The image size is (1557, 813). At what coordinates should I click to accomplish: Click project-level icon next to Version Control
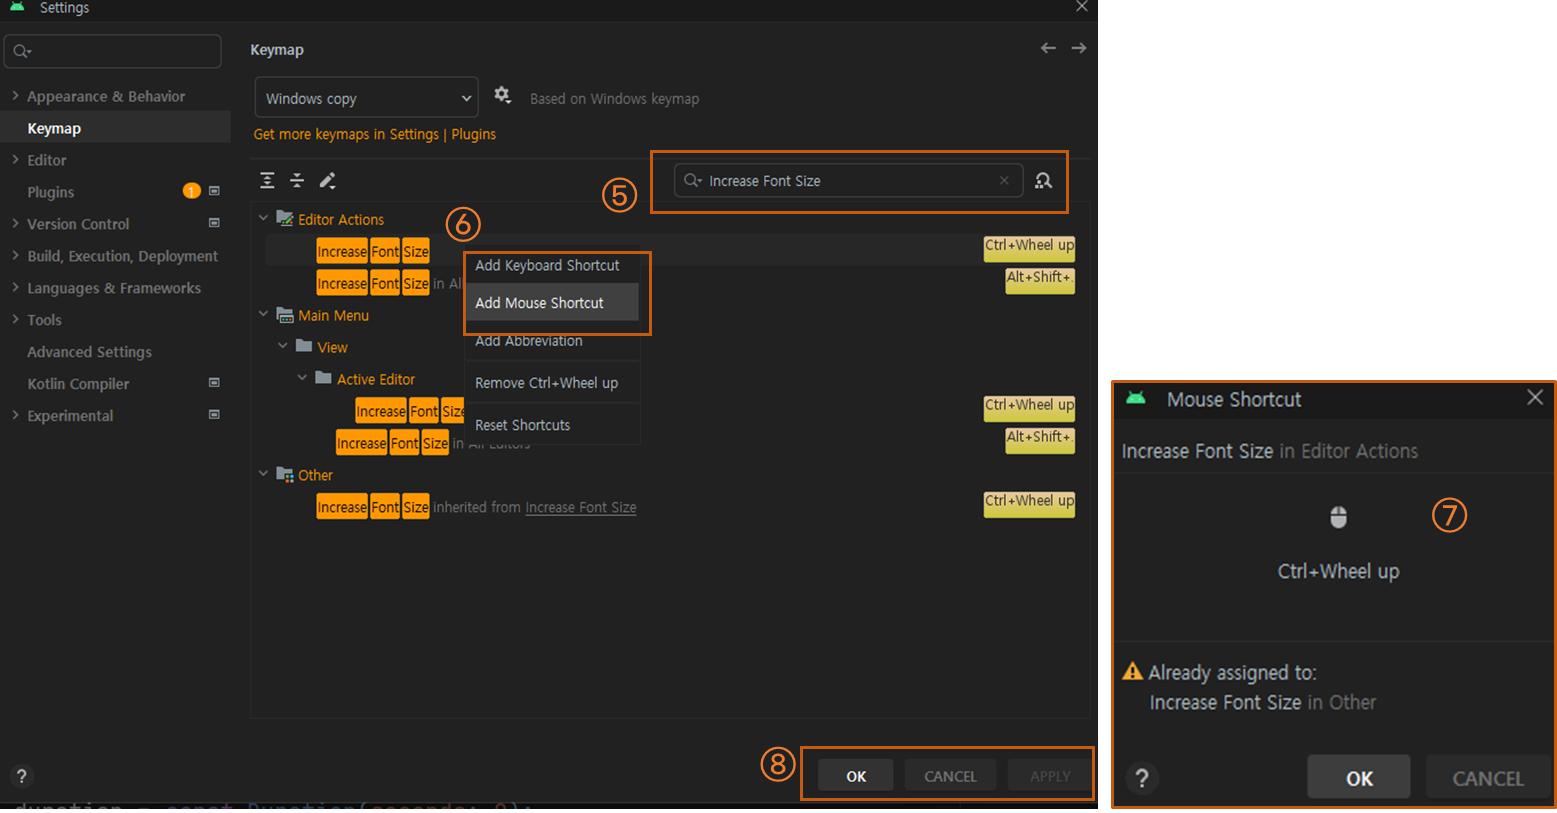tap(214, 223)
